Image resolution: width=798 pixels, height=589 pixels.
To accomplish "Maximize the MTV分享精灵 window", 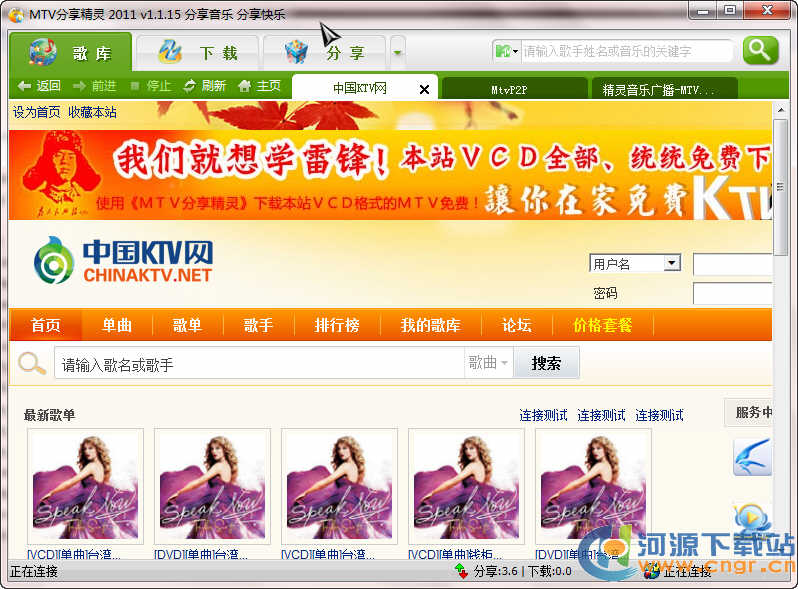I will point(730,10).
